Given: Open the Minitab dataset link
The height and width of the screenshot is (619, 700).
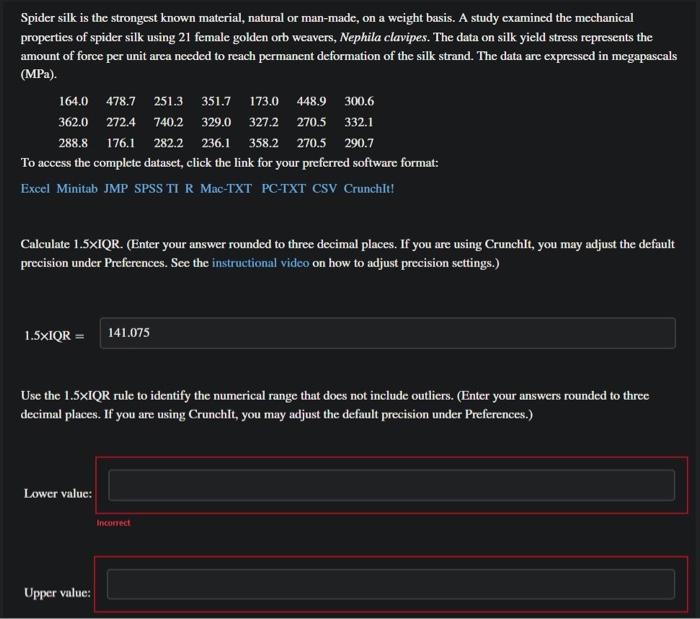Looking at the screenshot, I should 77,189.
